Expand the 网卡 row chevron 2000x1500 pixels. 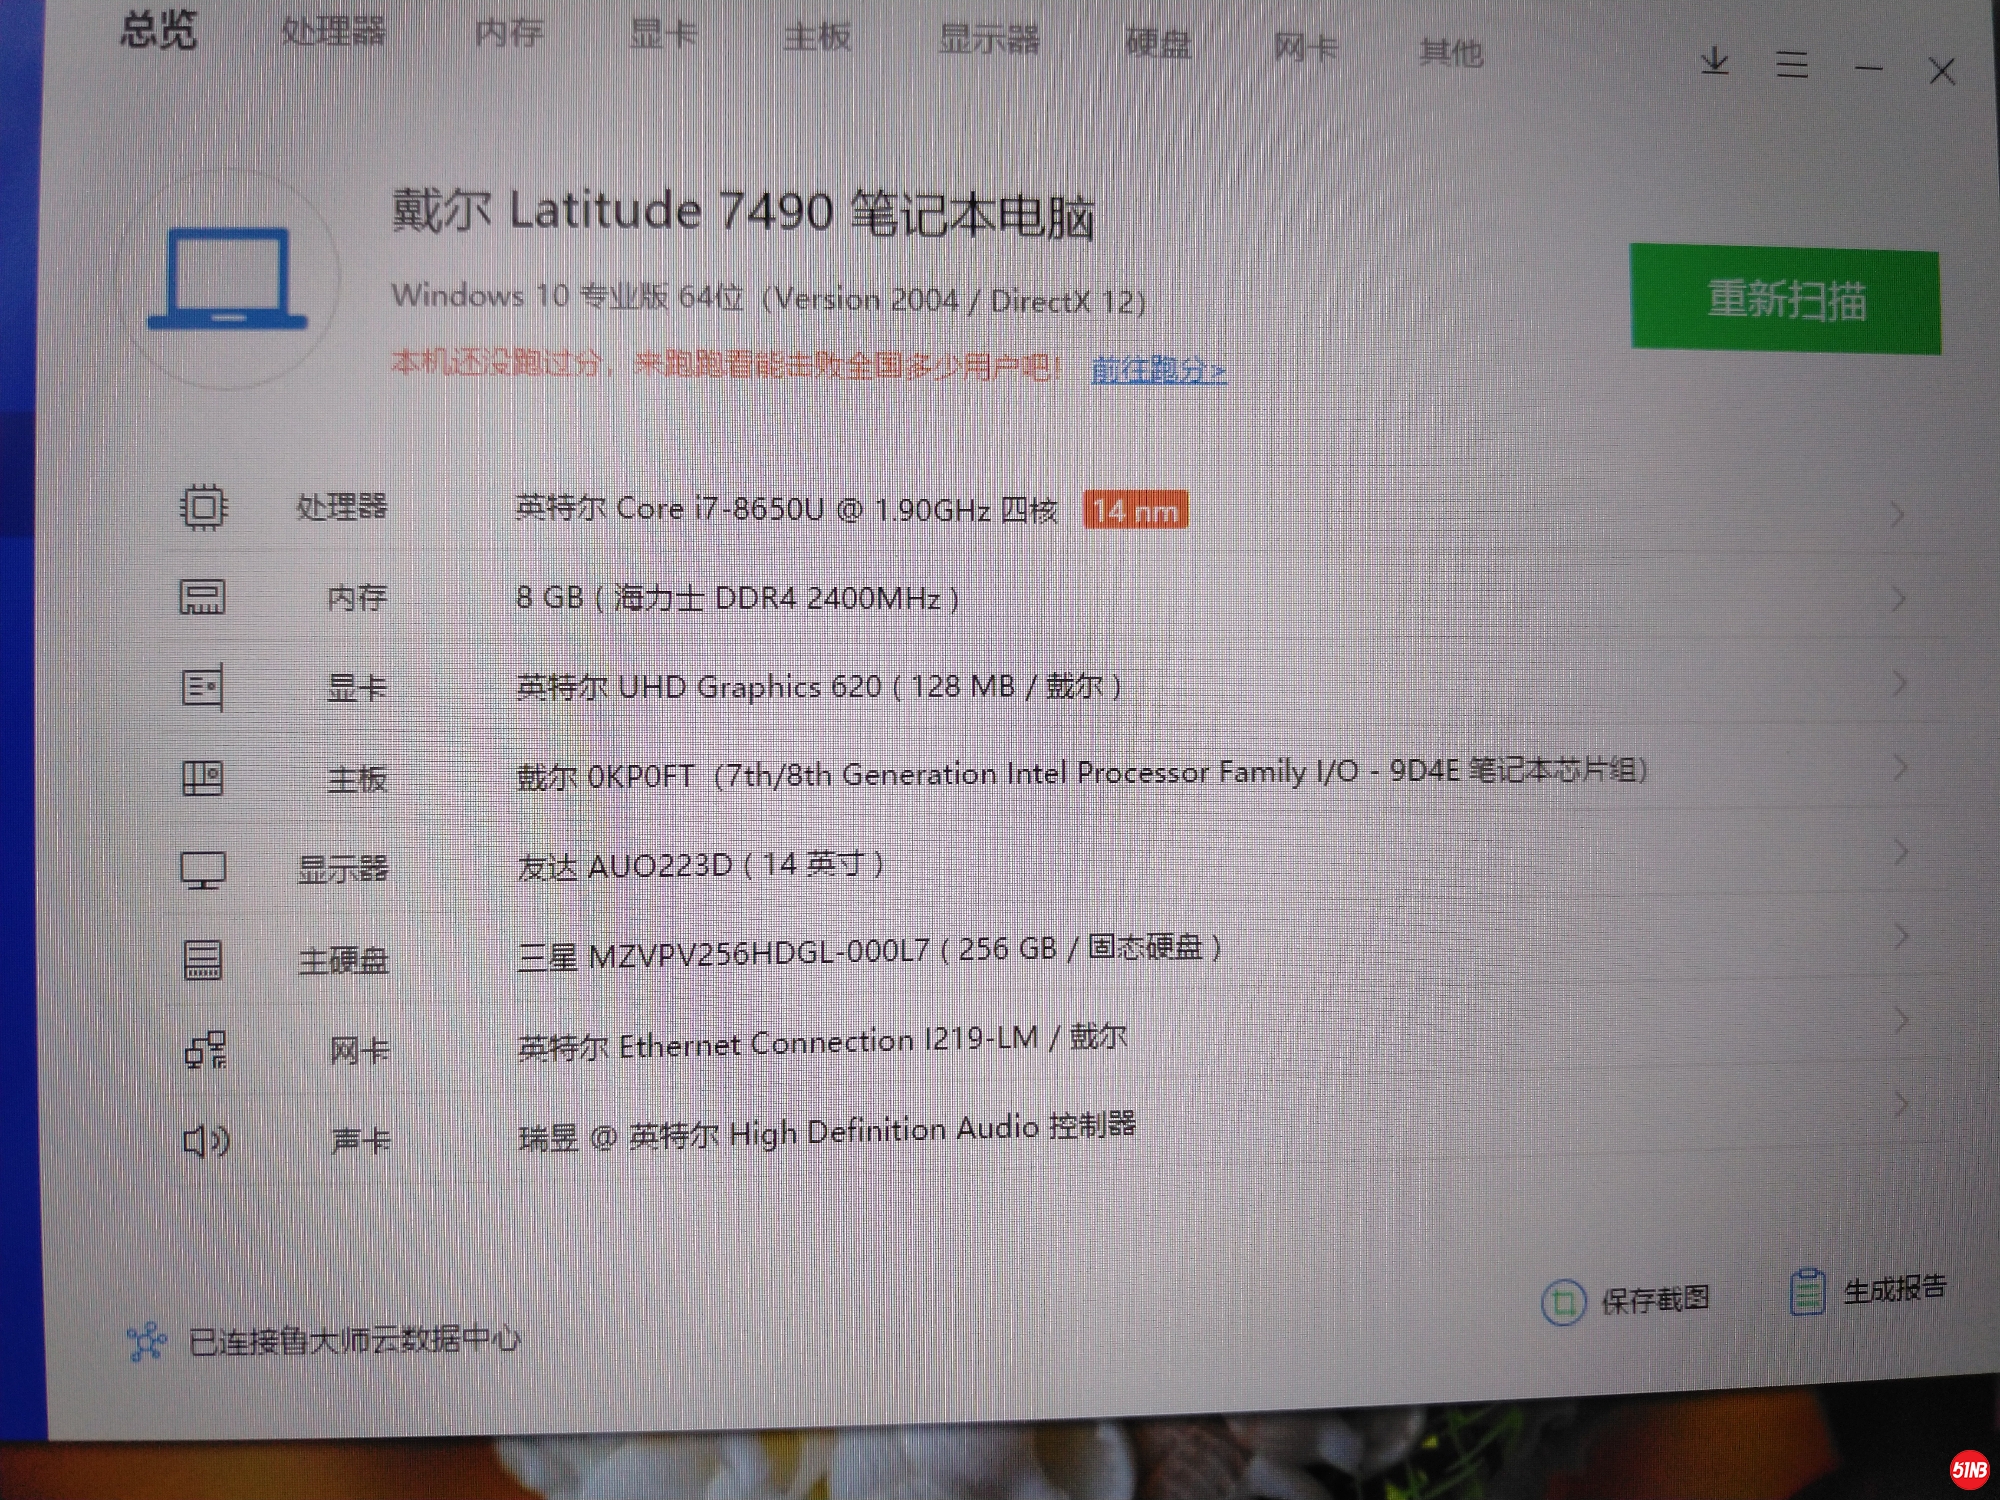[x=1901, y=1020]
